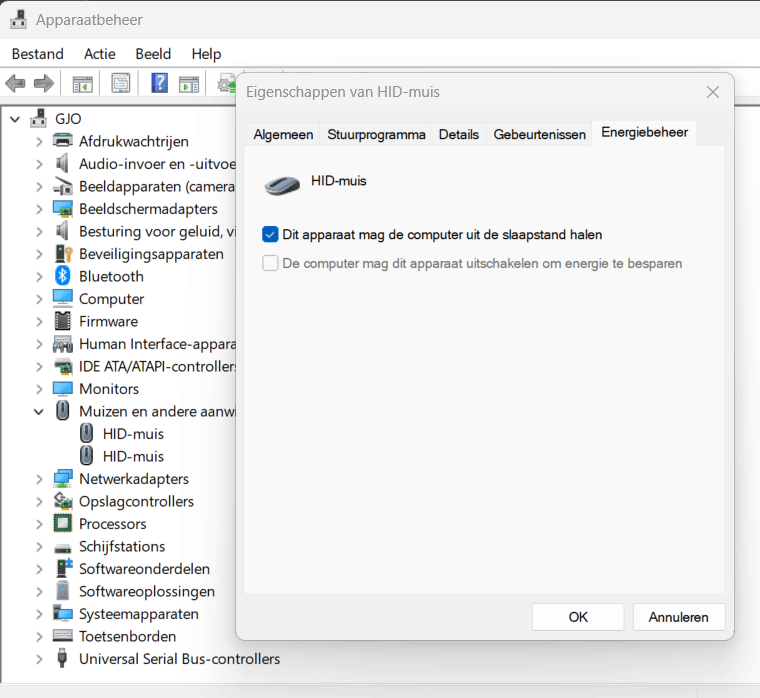
Task: Click the Computer monitor icon in tree
Action: pos(63,299)
